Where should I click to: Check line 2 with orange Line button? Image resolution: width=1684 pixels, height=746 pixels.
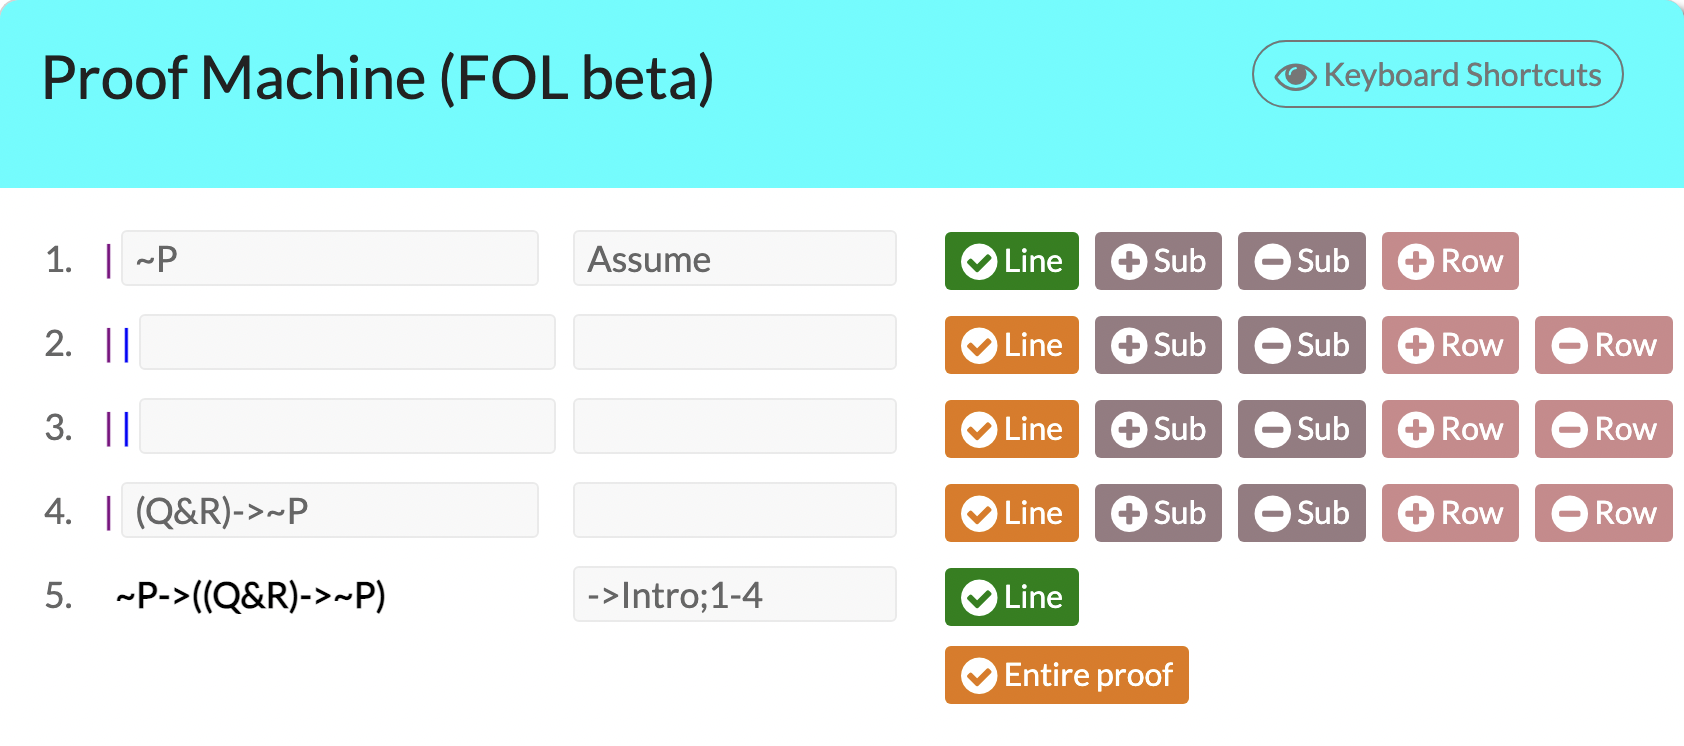[x=1011, y=345]
